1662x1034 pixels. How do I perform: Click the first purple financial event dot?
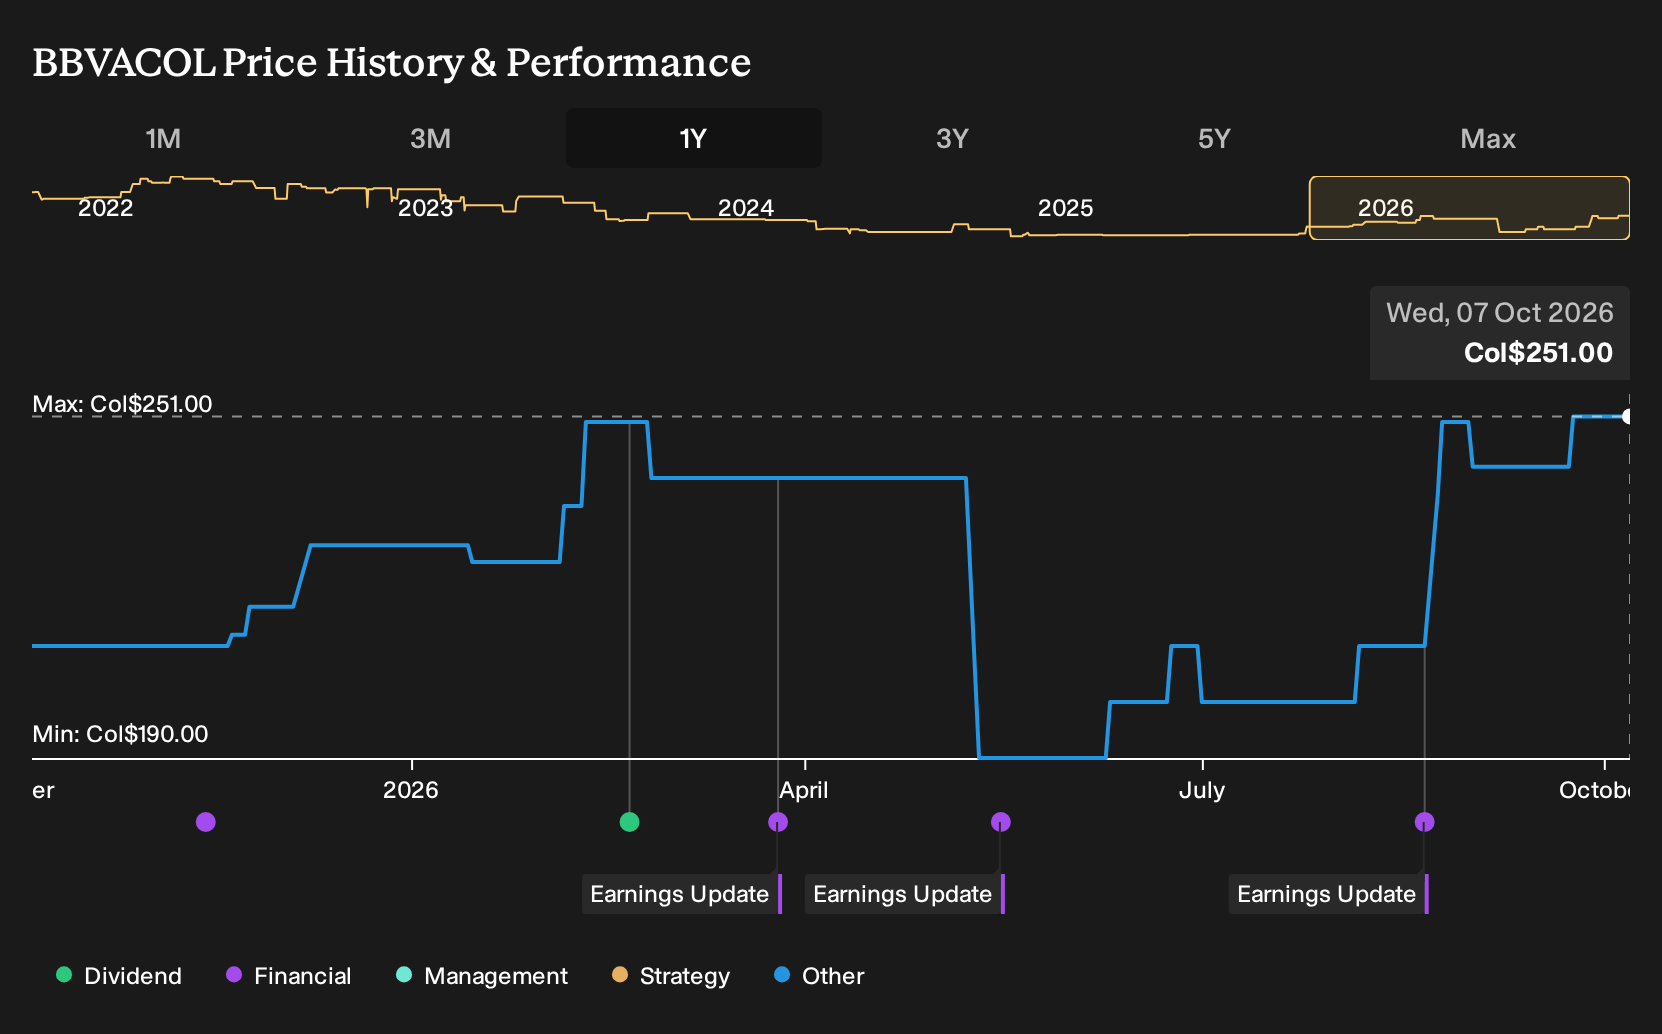206,822
